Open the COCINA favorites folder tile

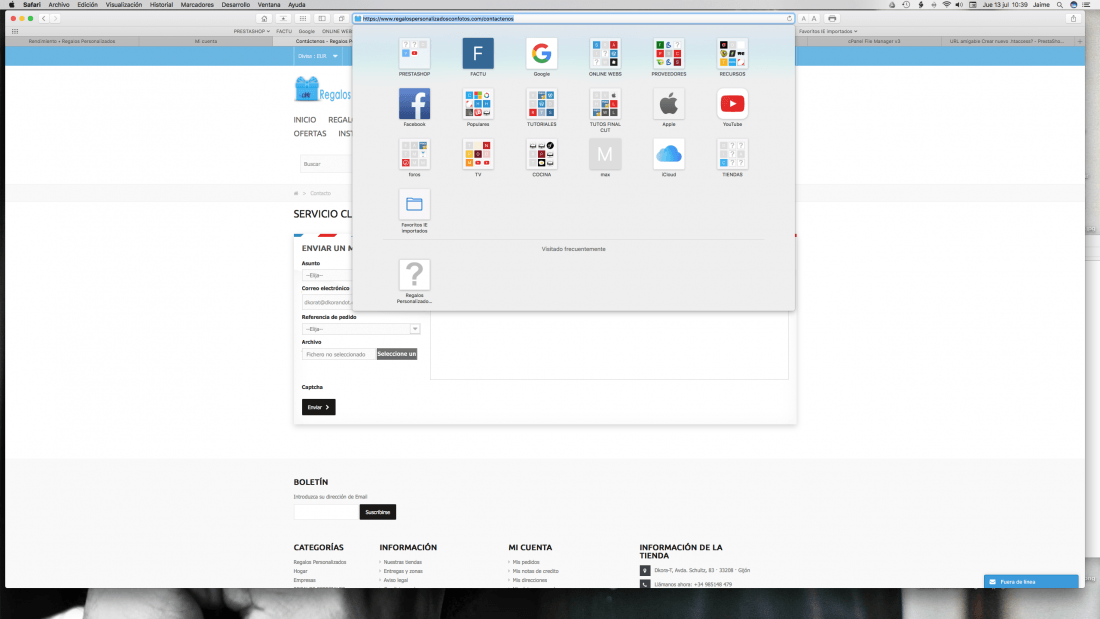click(x=542, y=154)
